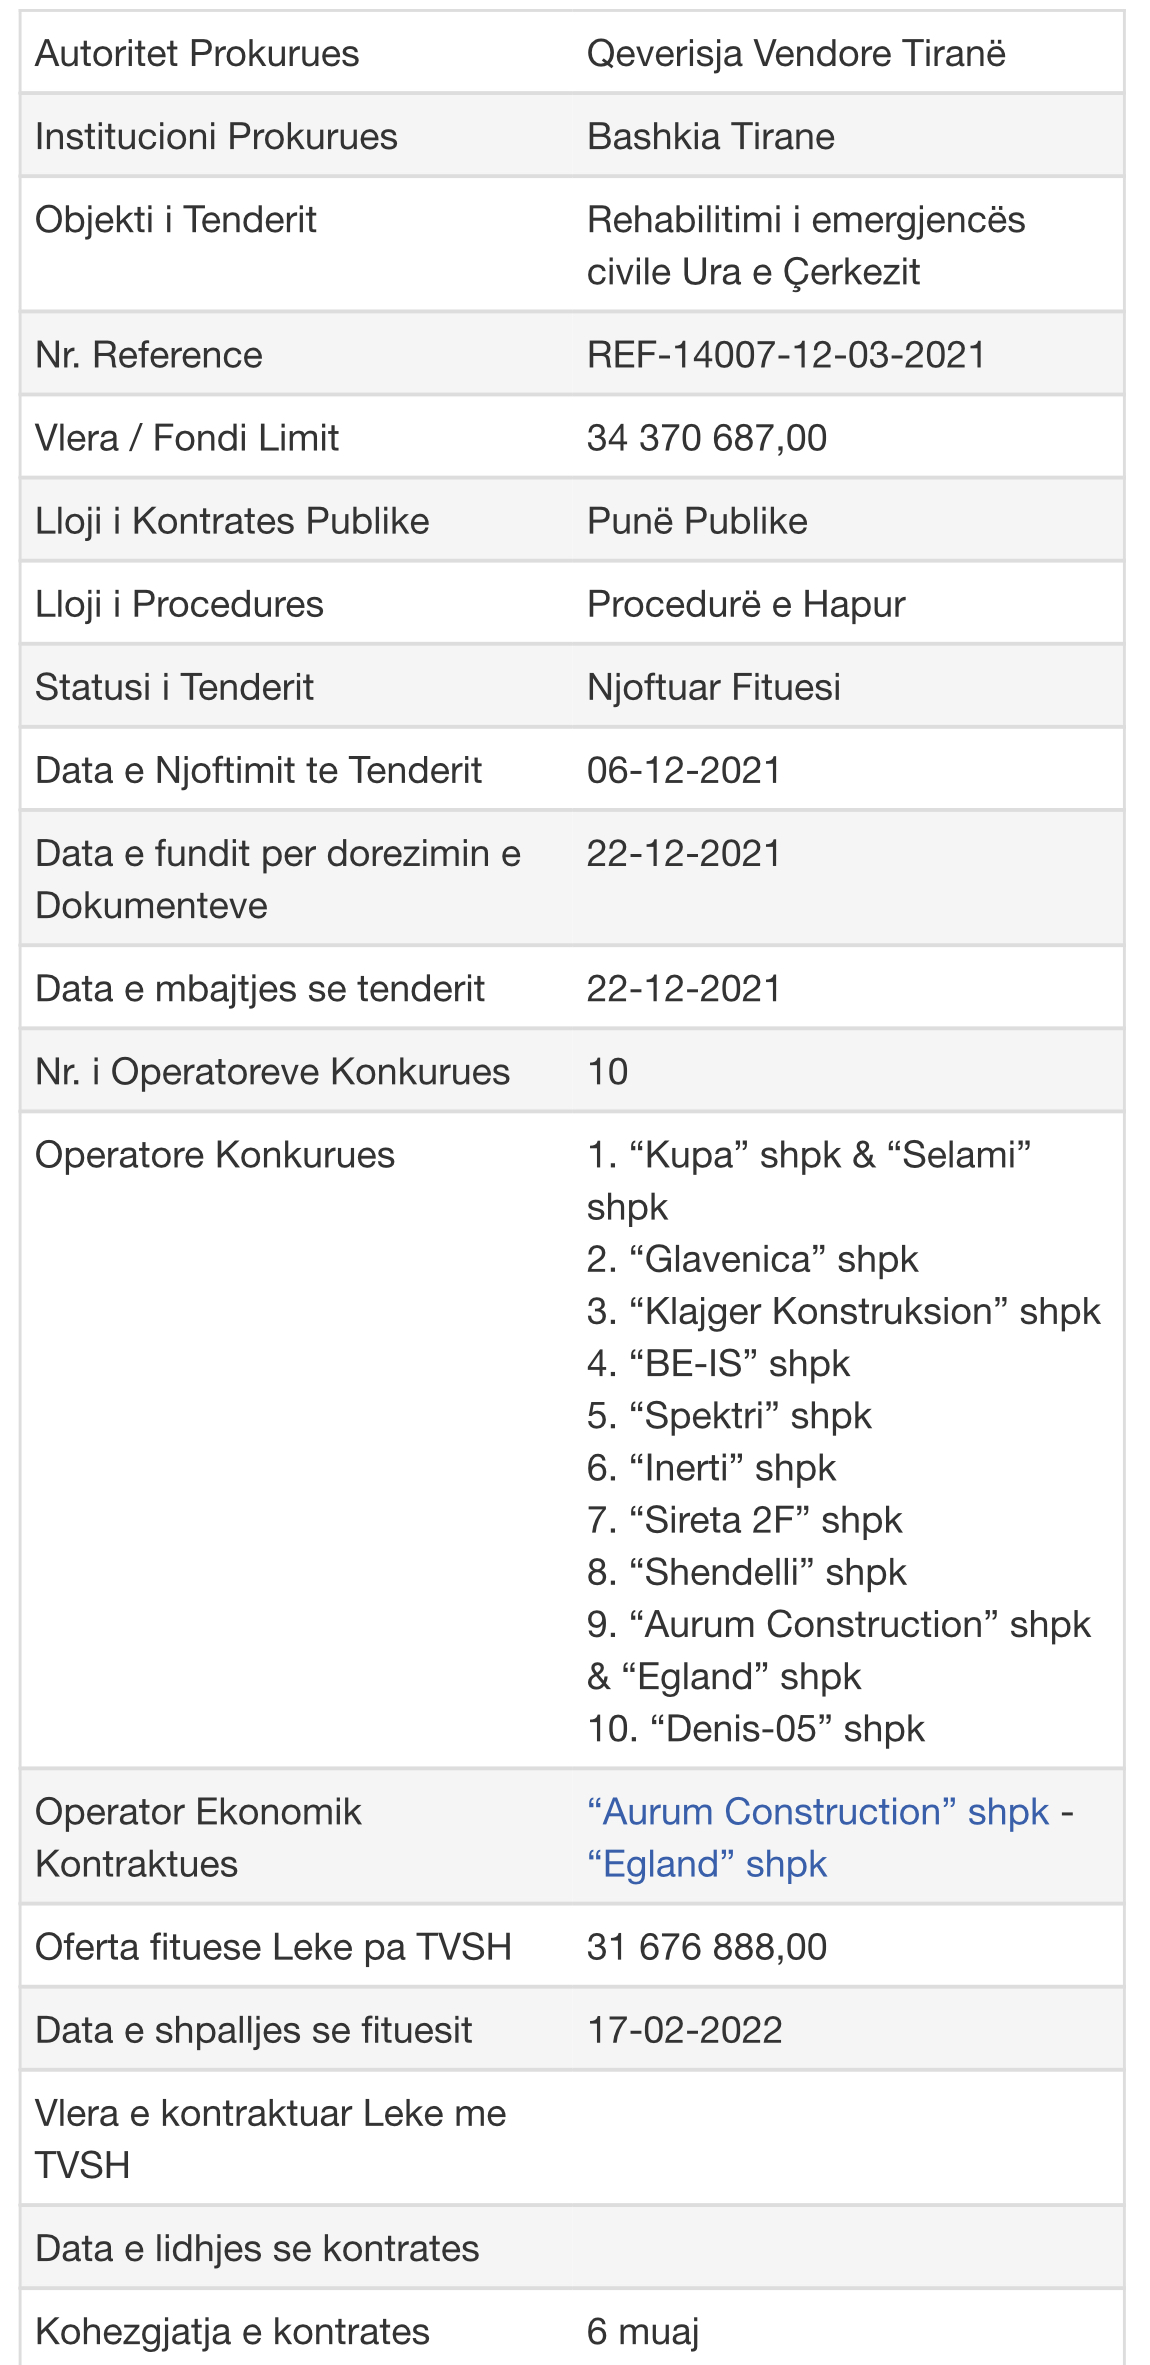
Task: Click the tender announcement date 06-12-2021
Action: (683, 770)
